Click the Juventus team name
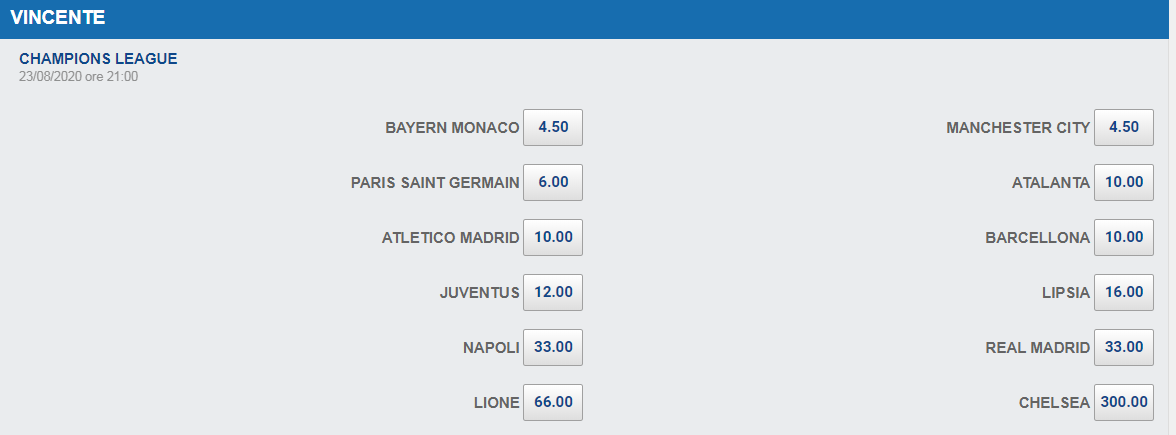 479,292
